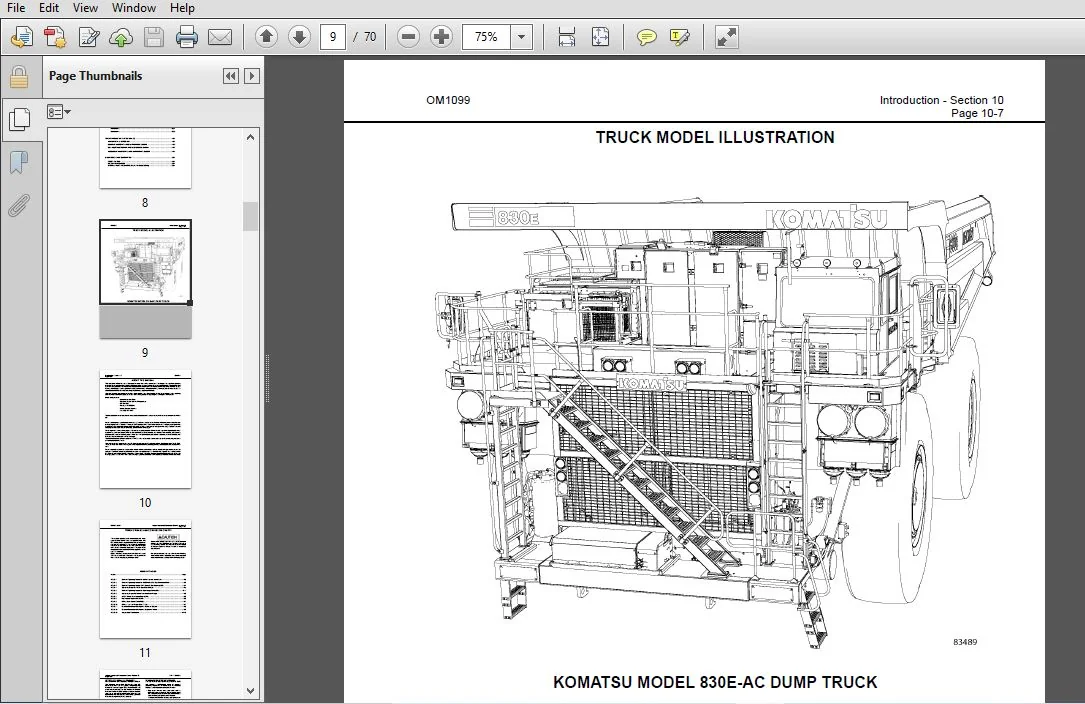Click the thumbnail scrollbar up arrow
This screenshot has width=1085, height=704.
click(250, 137)
